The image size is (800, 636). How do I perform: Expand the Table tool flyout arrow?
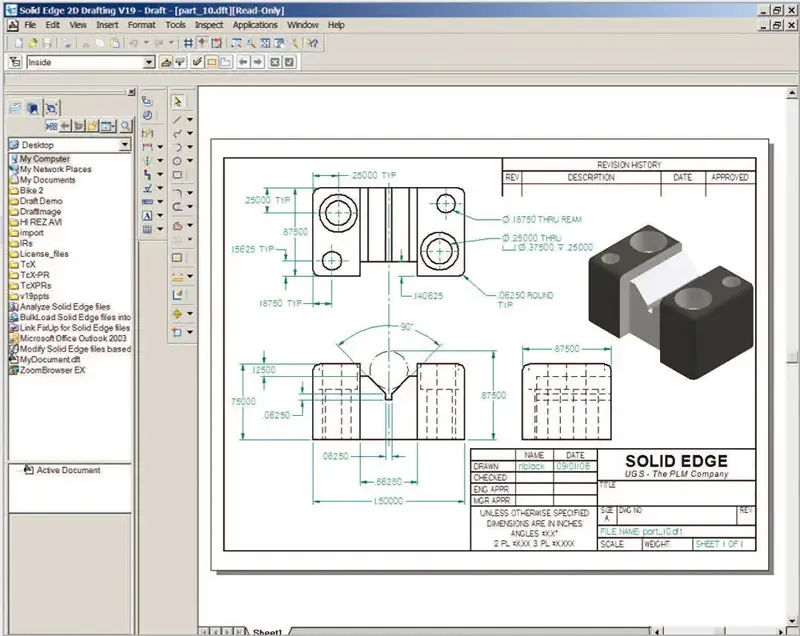(160, 229)
